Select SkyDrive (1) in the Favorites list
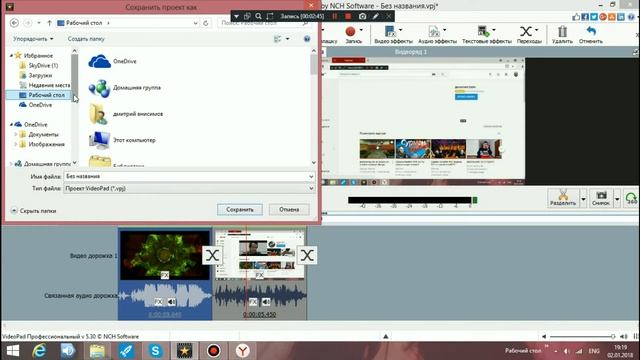The width and height of the screenshot is (640, 360). (x=43, y=65)
